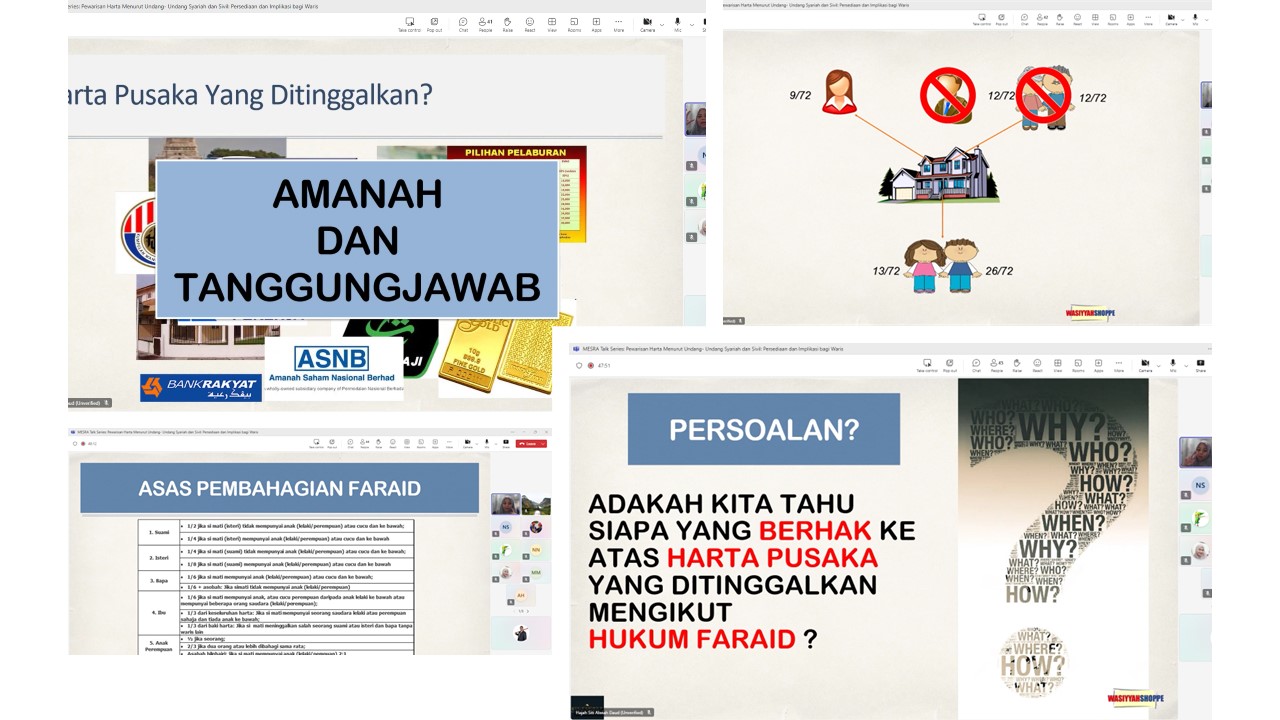The width and height of the screenshot is (1280, 720).
Task: Open Rooms in Amanah dan Tanggungjawab window
Action: click(574, 24)
